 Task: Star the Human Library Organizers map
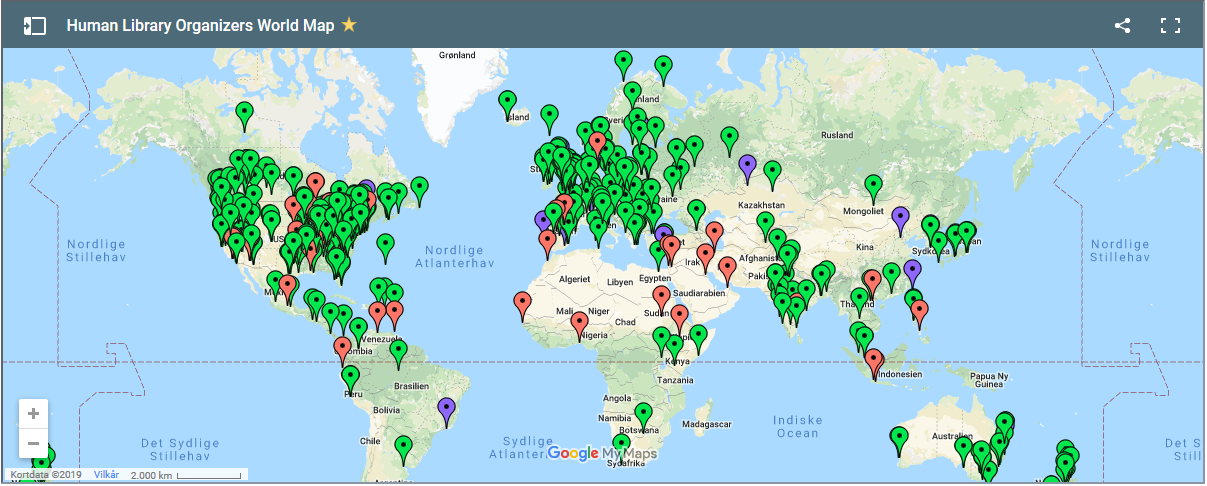pos(349,25)
